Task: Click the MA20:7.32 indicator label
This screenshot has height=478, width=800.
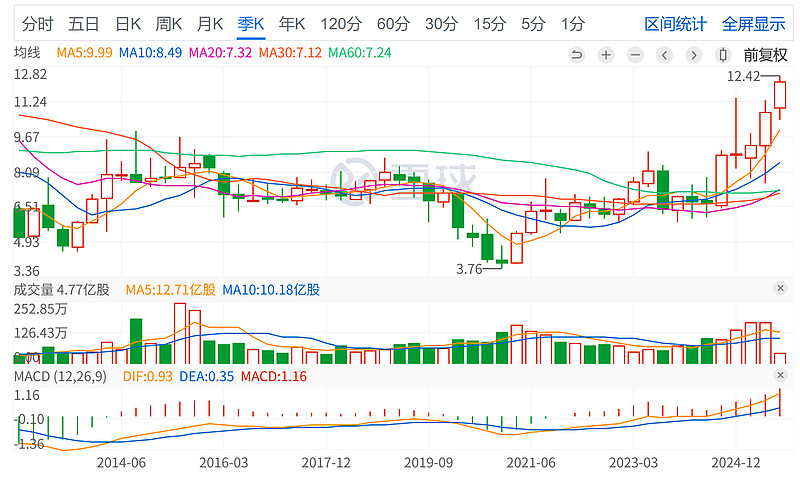Action: coord(220,53)
